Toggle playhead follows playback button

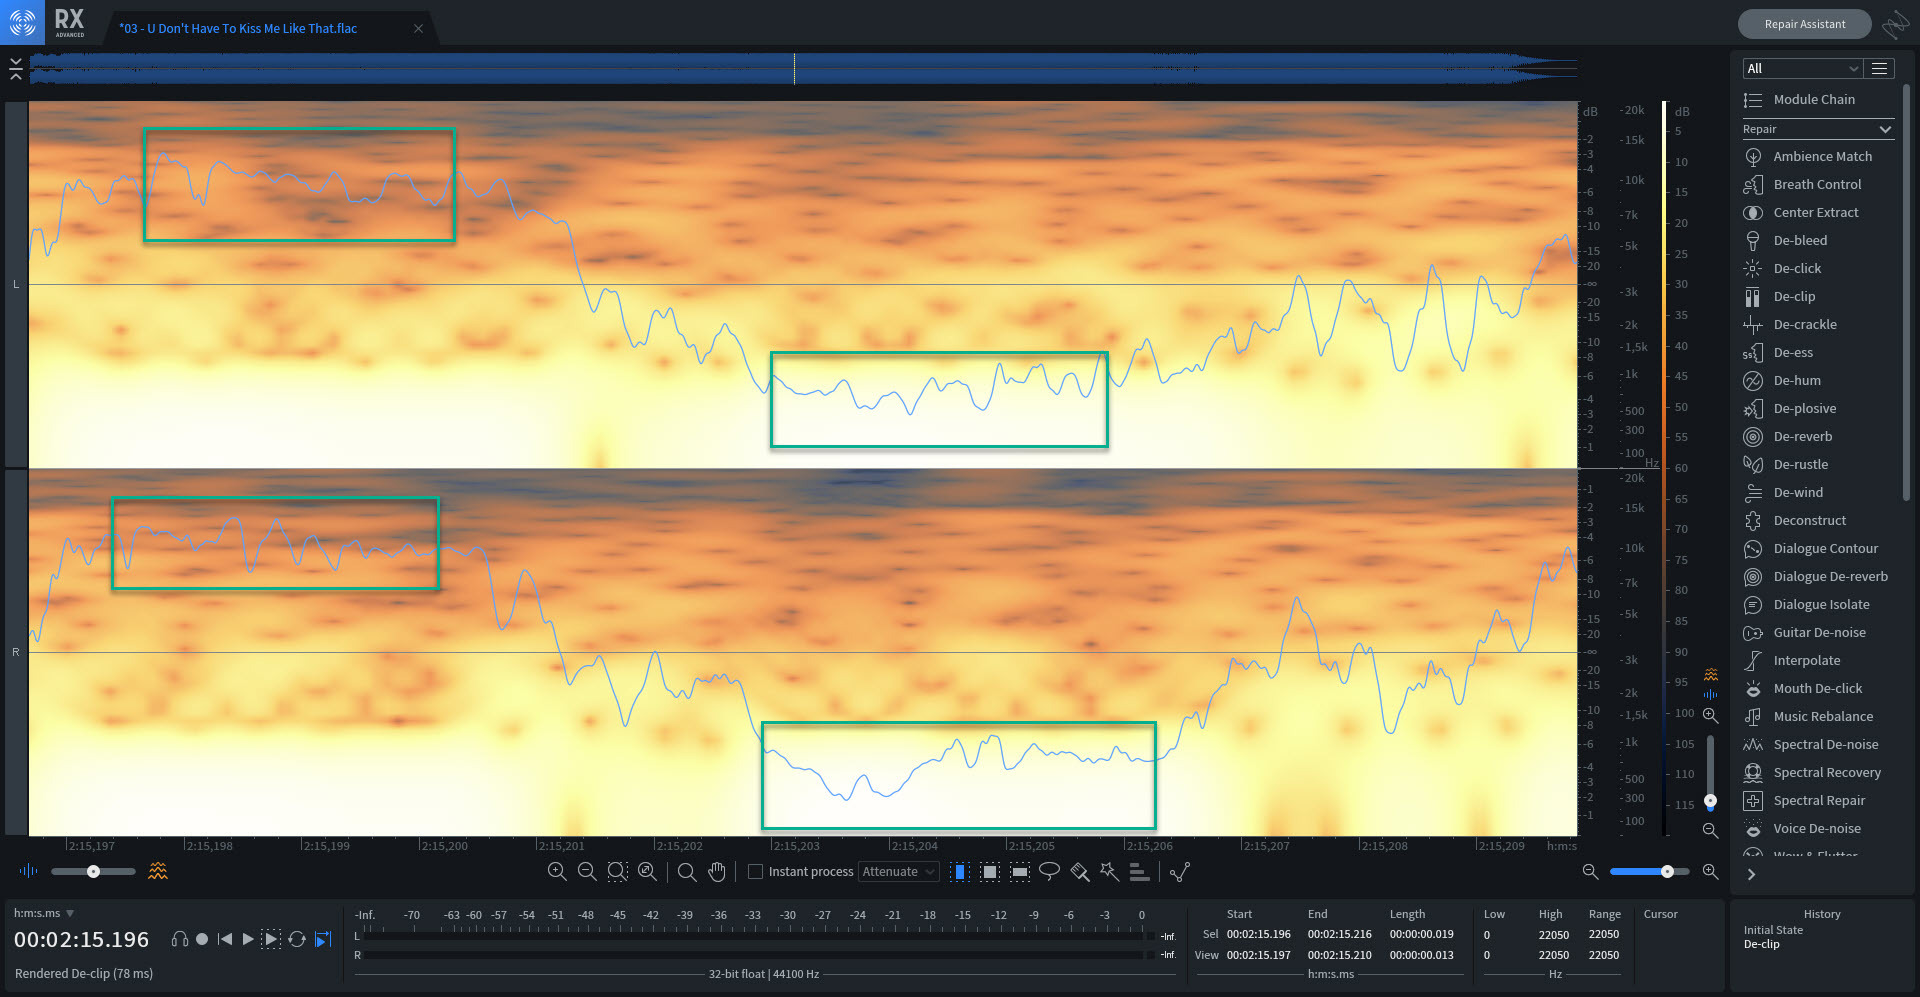(323, 939)
